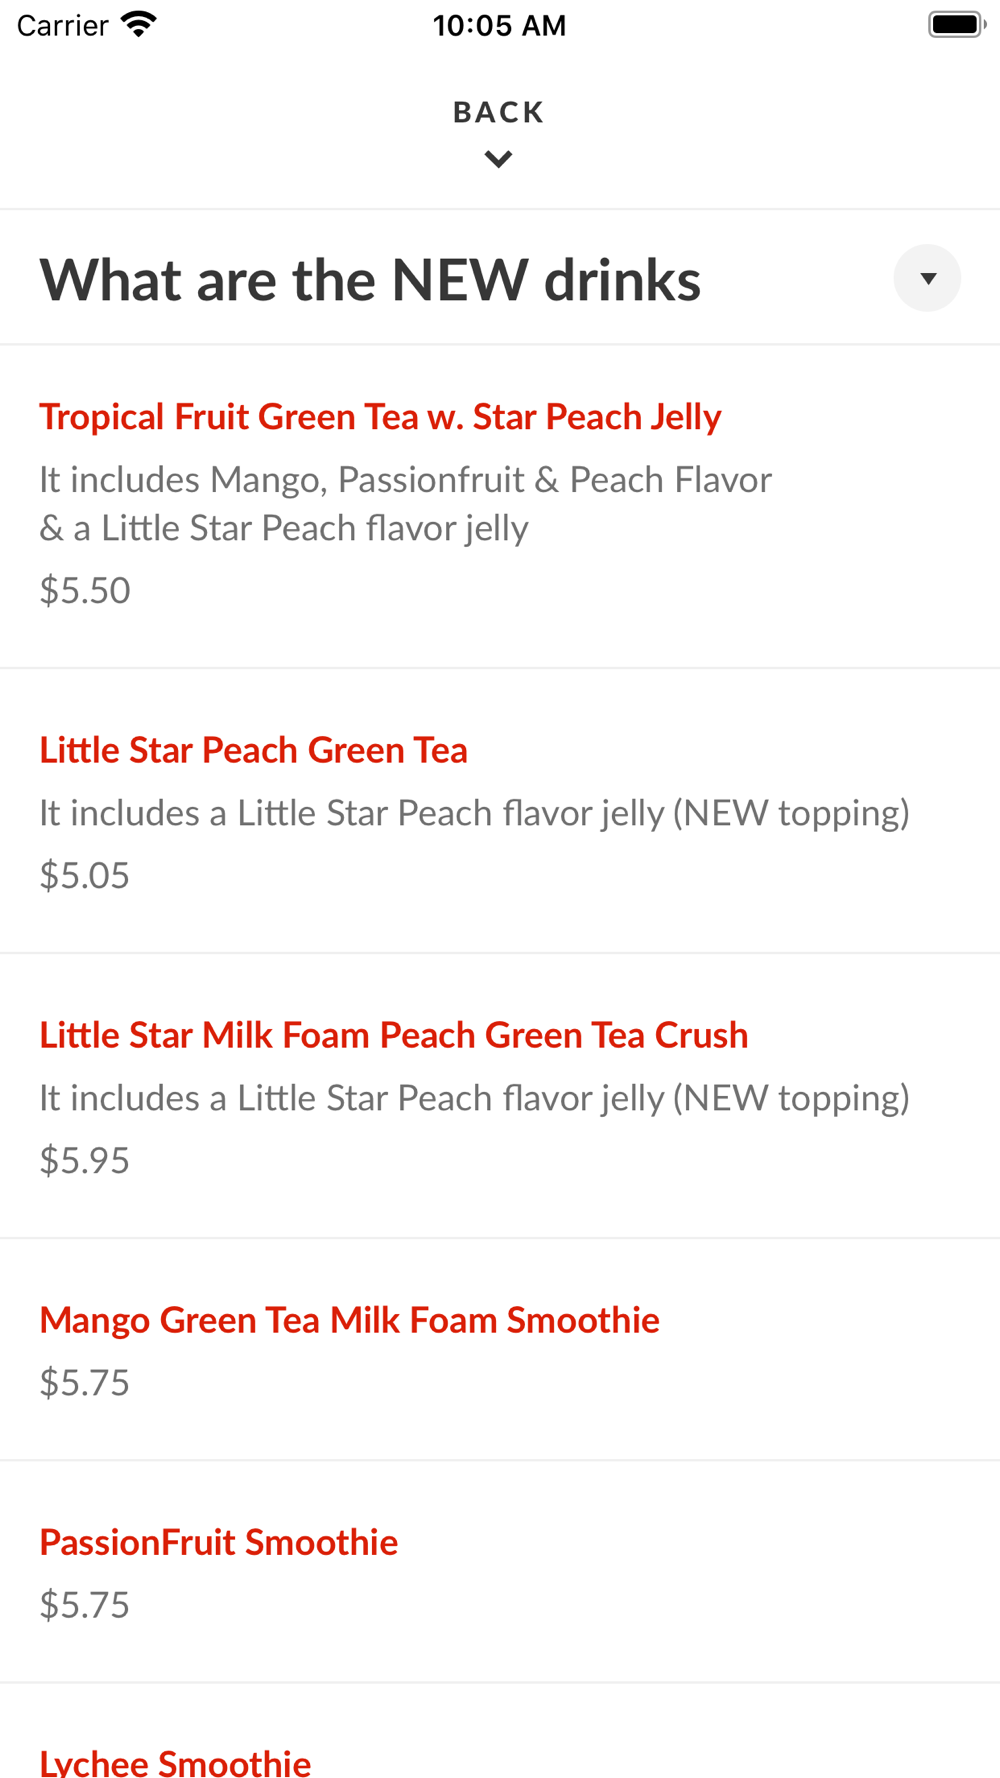Tap the 10:05 AM clock
The image size is (1000, 1778).
click(499, 25)
